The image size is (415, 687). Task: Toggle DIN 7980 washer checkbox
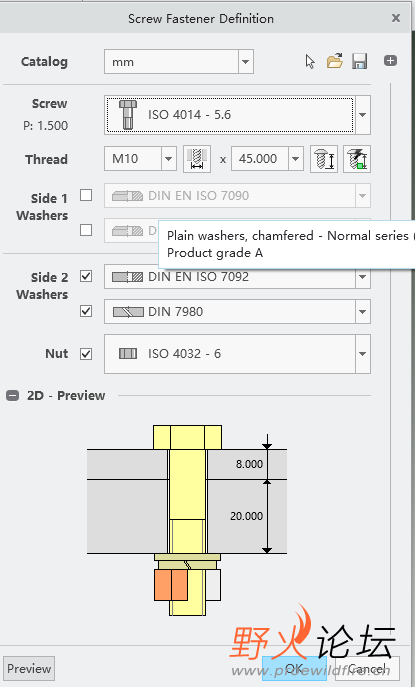coord(86,312)
